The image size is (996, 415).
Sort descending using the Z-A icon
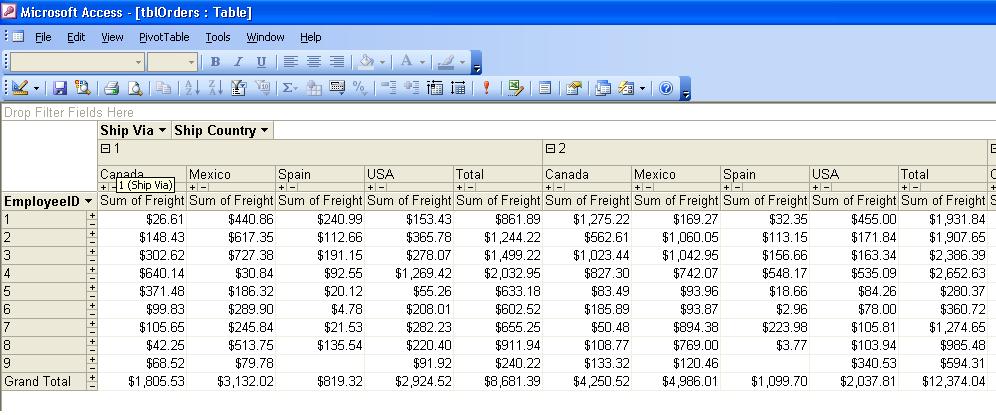[215, 88]
